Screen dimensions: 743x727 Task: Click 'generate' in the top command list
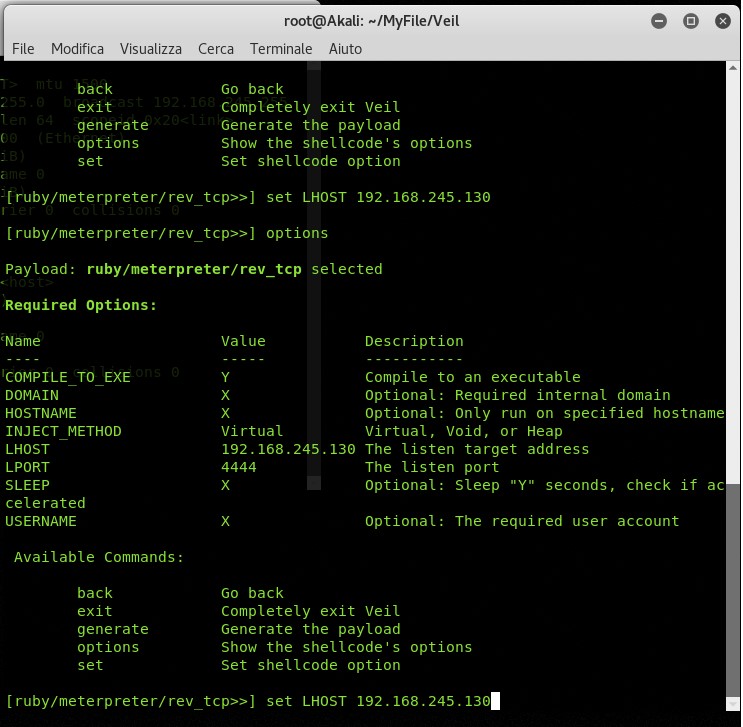[x=113, y=125]
